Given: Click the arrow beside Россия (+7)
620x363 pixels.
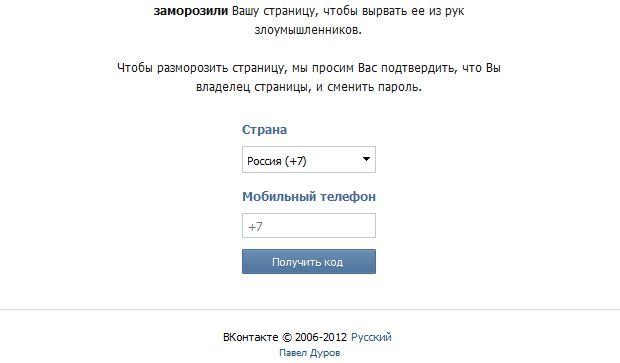Looking at the screenshot, I should [366, 159].
